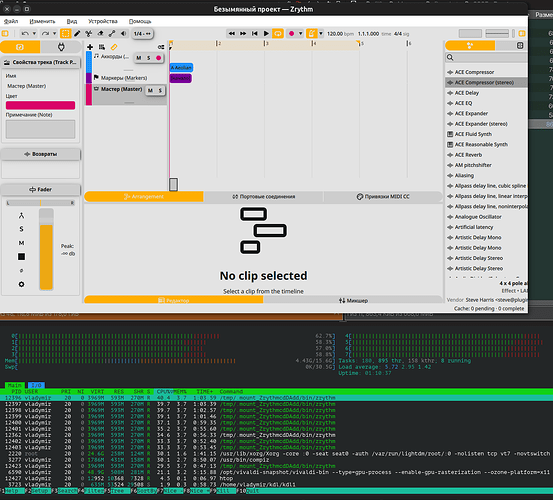This screenshot has height=500, width=553.
Task: Switch to Портовые соединения tab
Action: pyautogui.click(x=263, y=196)
